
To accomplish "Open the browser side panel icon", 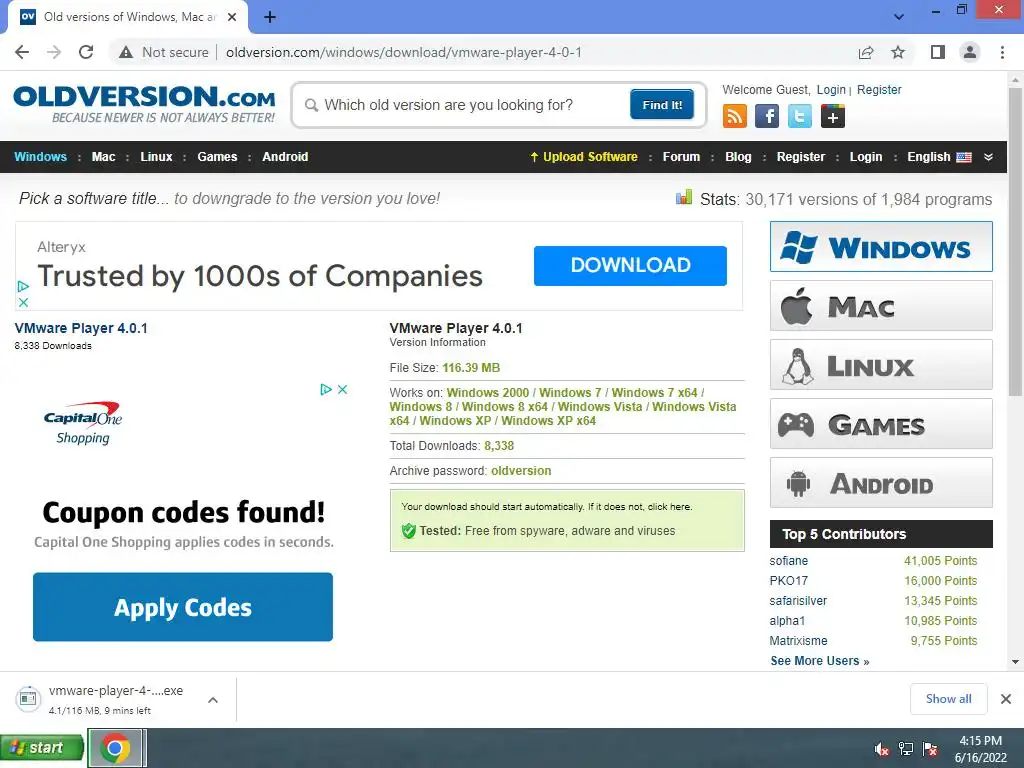I will point(938,52).
